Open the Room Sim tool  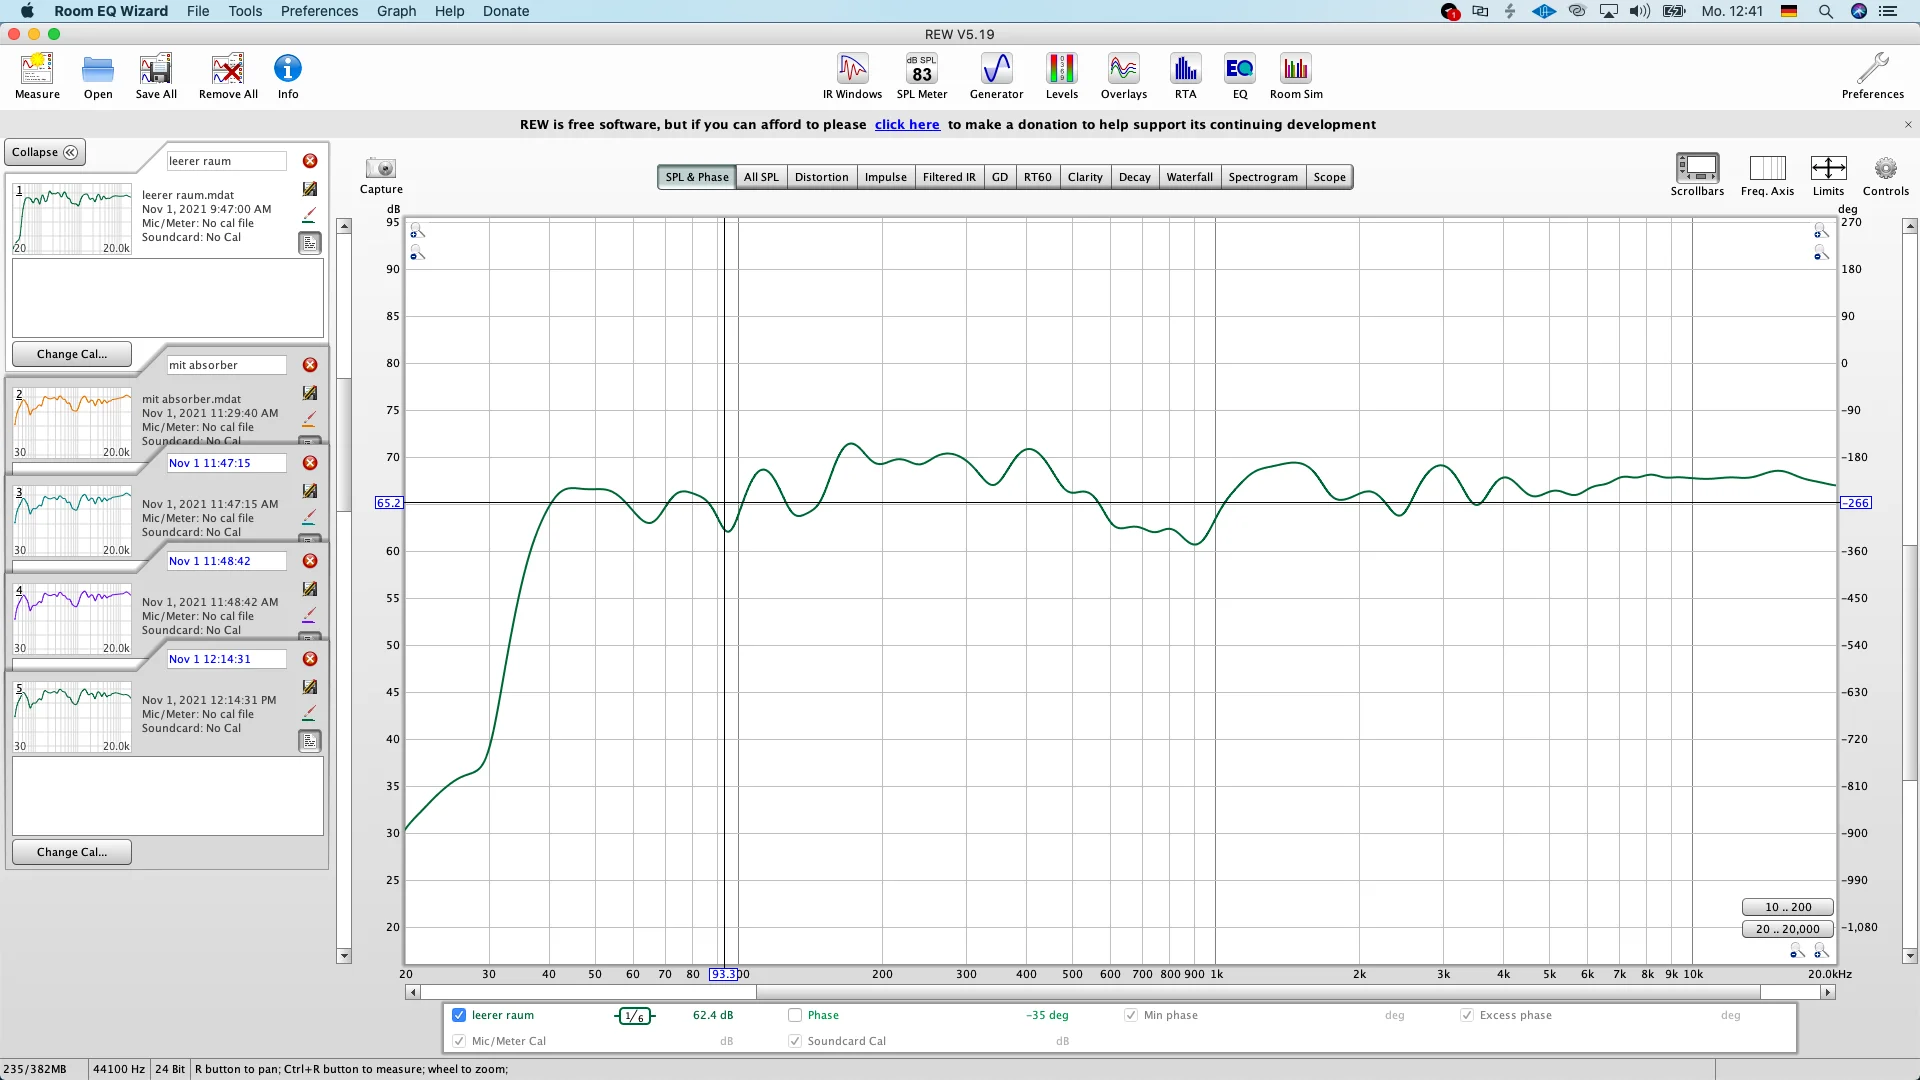(x=1296, y=76)
